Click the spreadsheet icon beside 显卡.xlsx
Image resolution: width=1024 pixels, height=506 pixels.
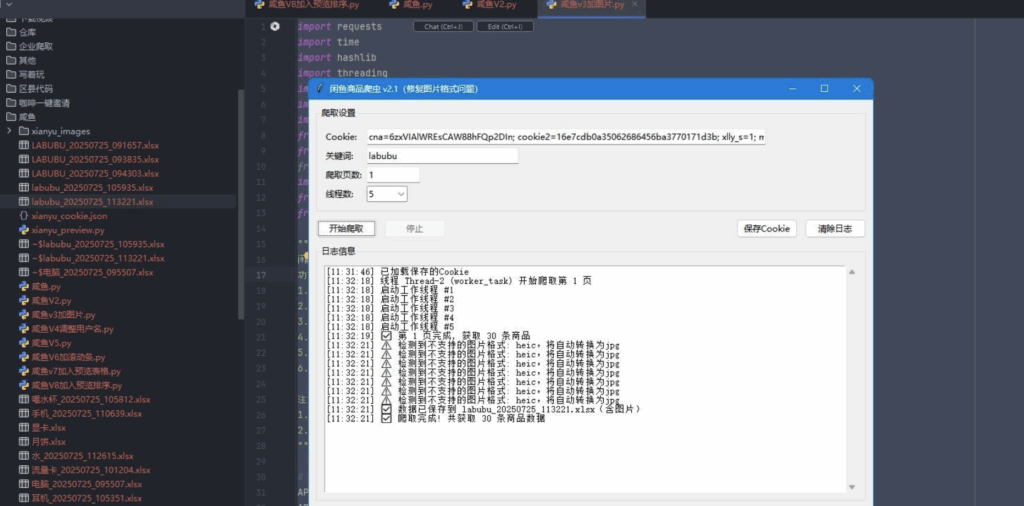[x=24, y=427]
